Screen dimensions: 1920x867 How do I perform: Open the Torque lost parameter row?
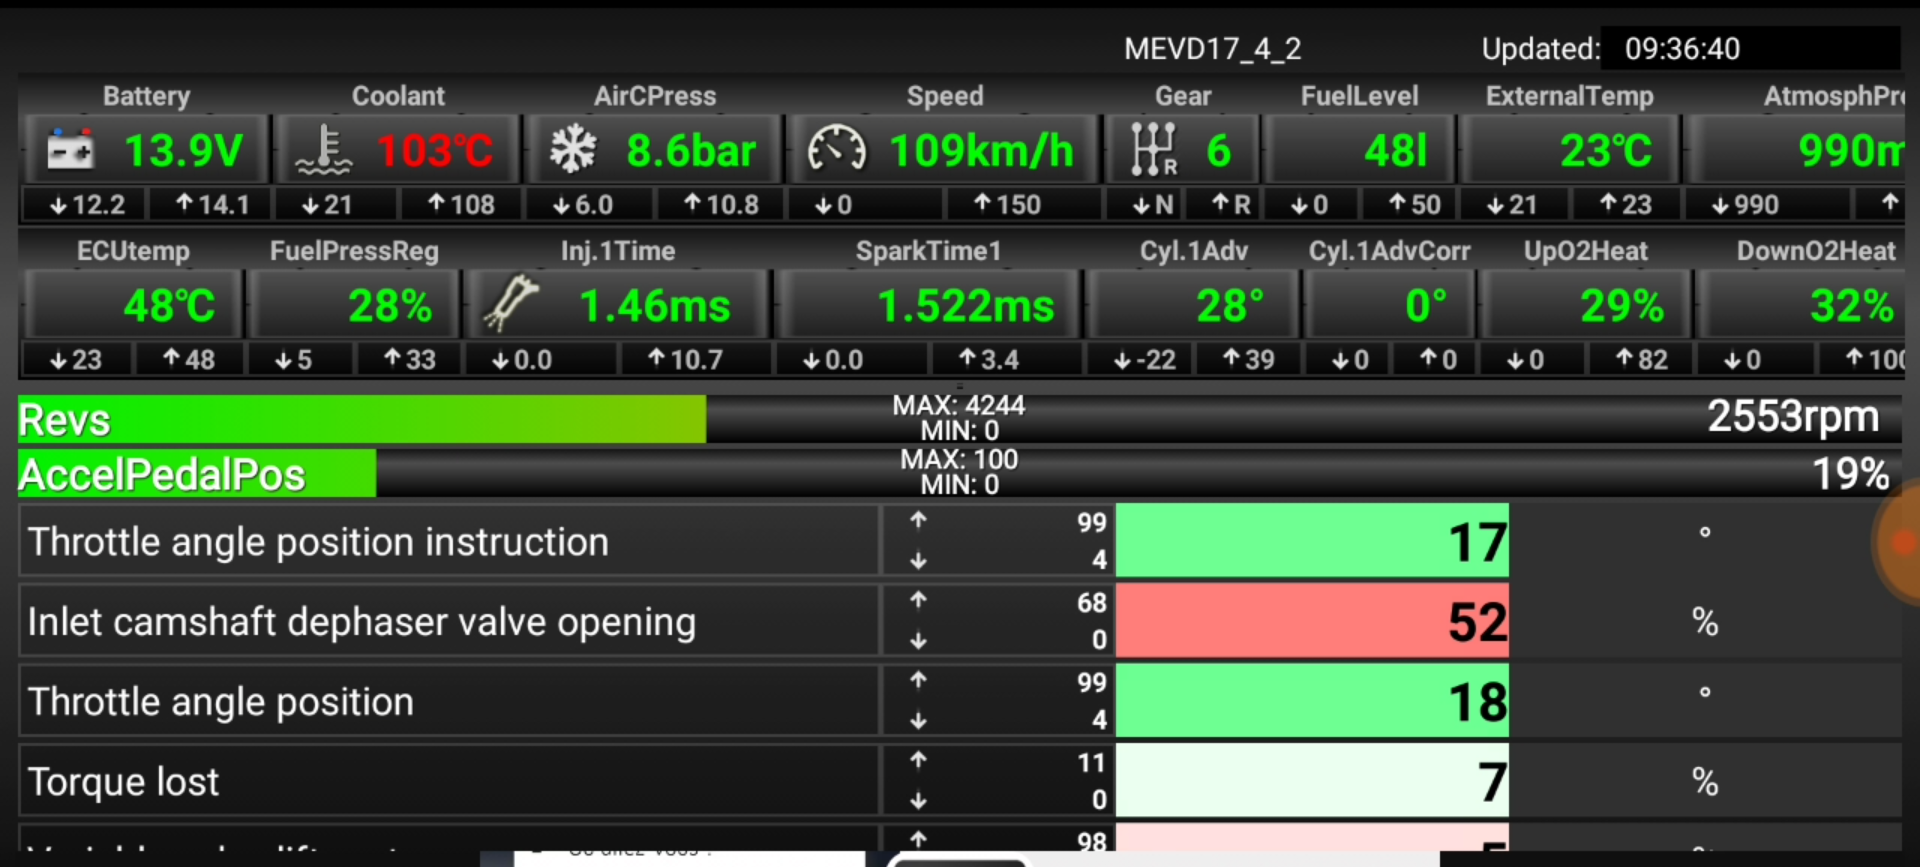448,781
